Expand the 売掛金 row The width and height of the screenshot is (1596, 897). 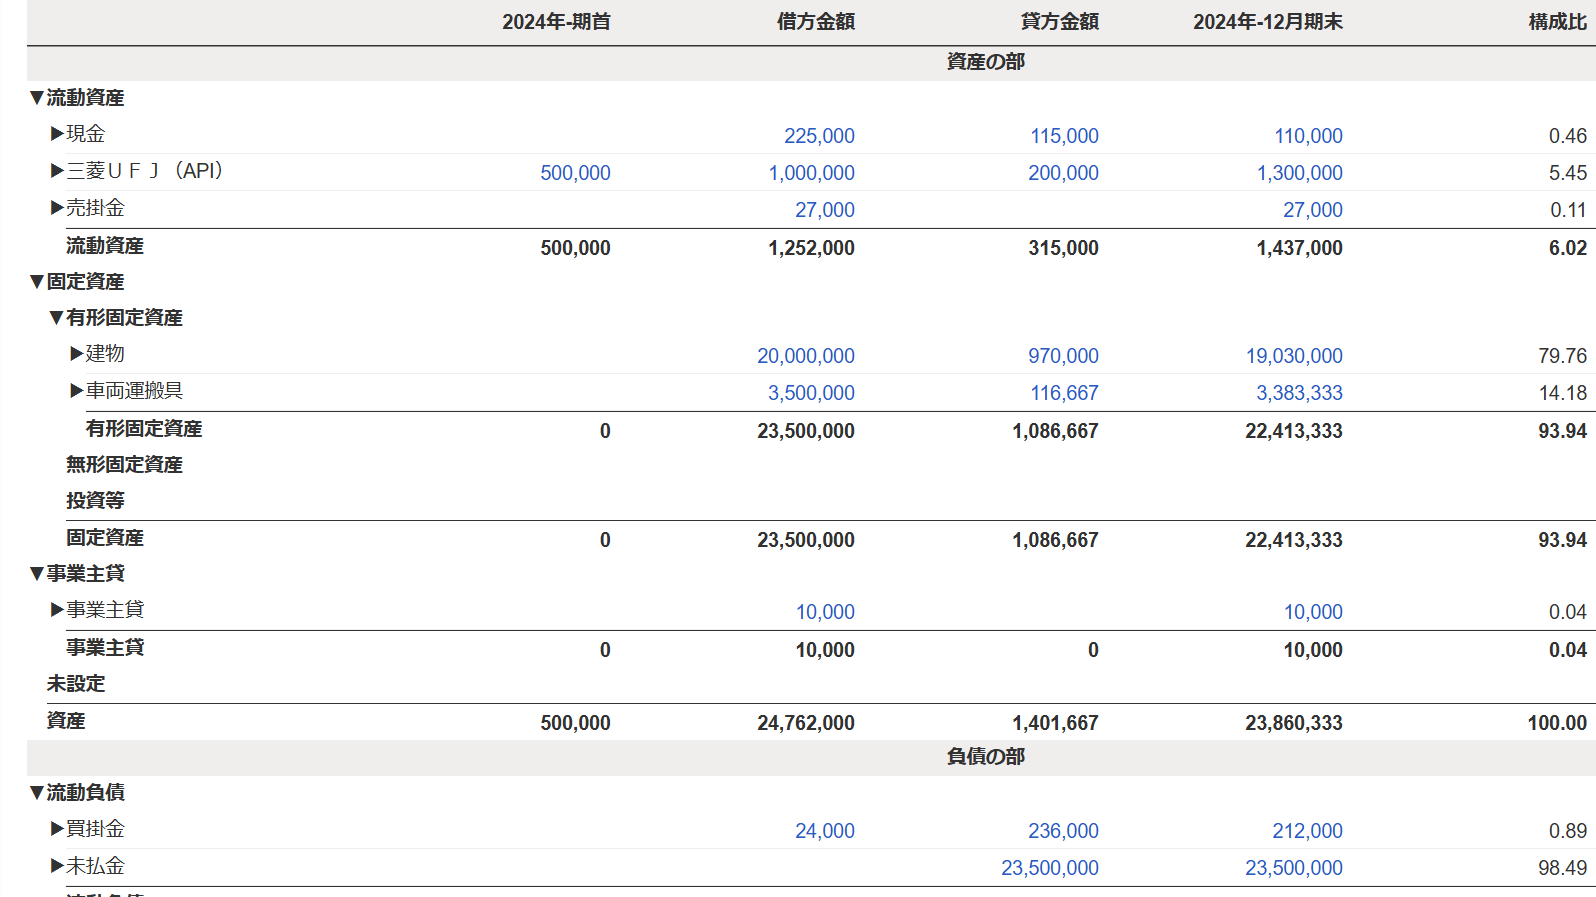[57, 208]
